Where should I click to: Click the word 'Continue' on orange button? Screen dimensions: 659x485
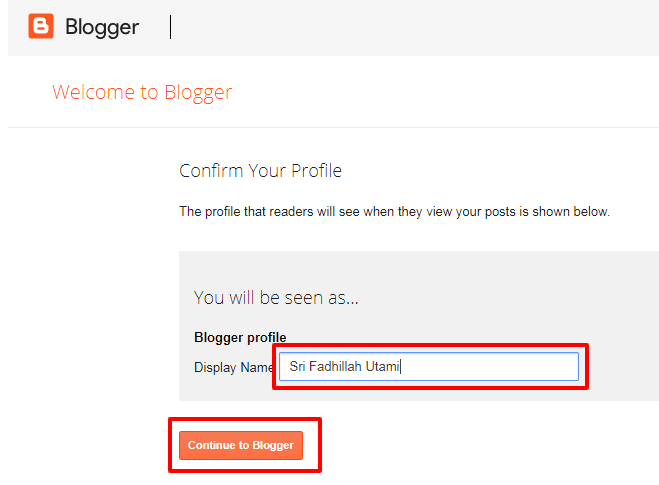coord(211,446)
